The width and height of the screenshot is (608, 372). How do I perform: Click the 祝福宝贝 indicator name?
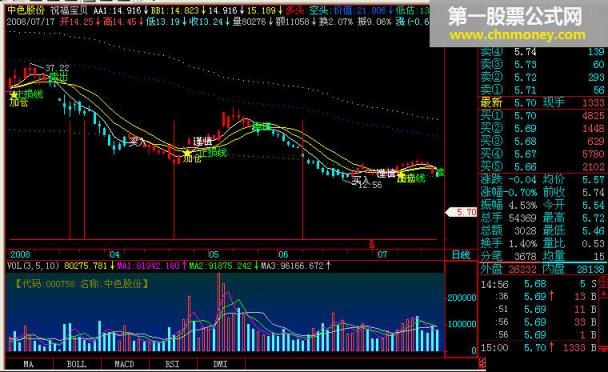(x=69, y=10)
